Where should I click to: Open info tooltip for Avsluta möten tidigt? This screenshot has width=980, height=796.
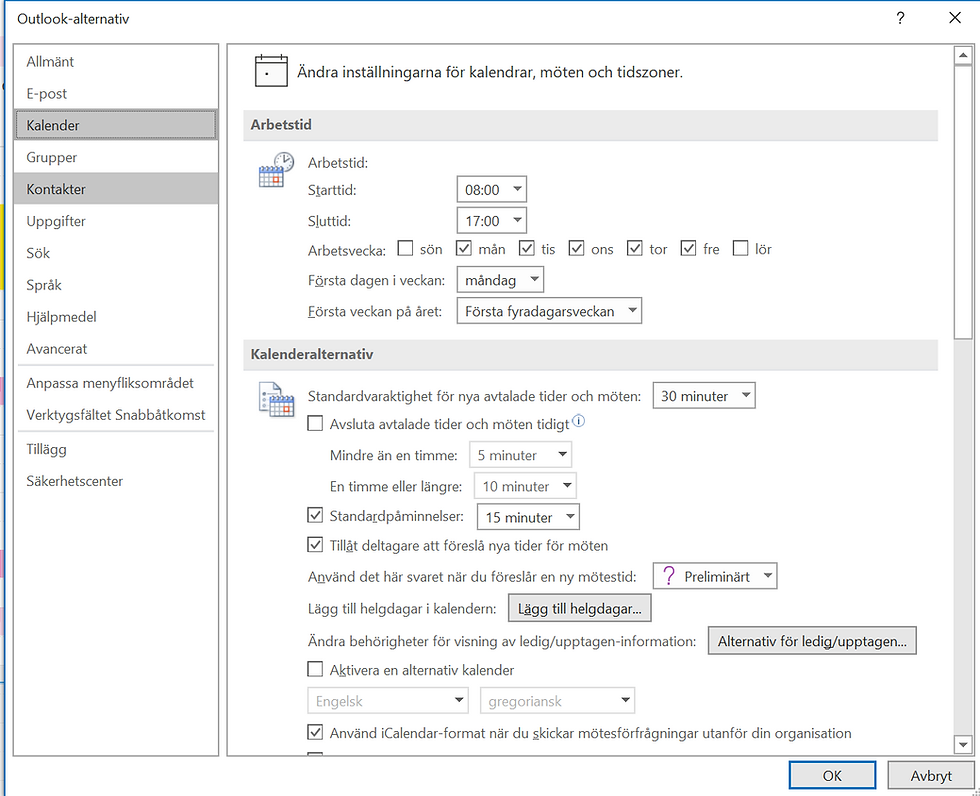(x=579, y=421)
